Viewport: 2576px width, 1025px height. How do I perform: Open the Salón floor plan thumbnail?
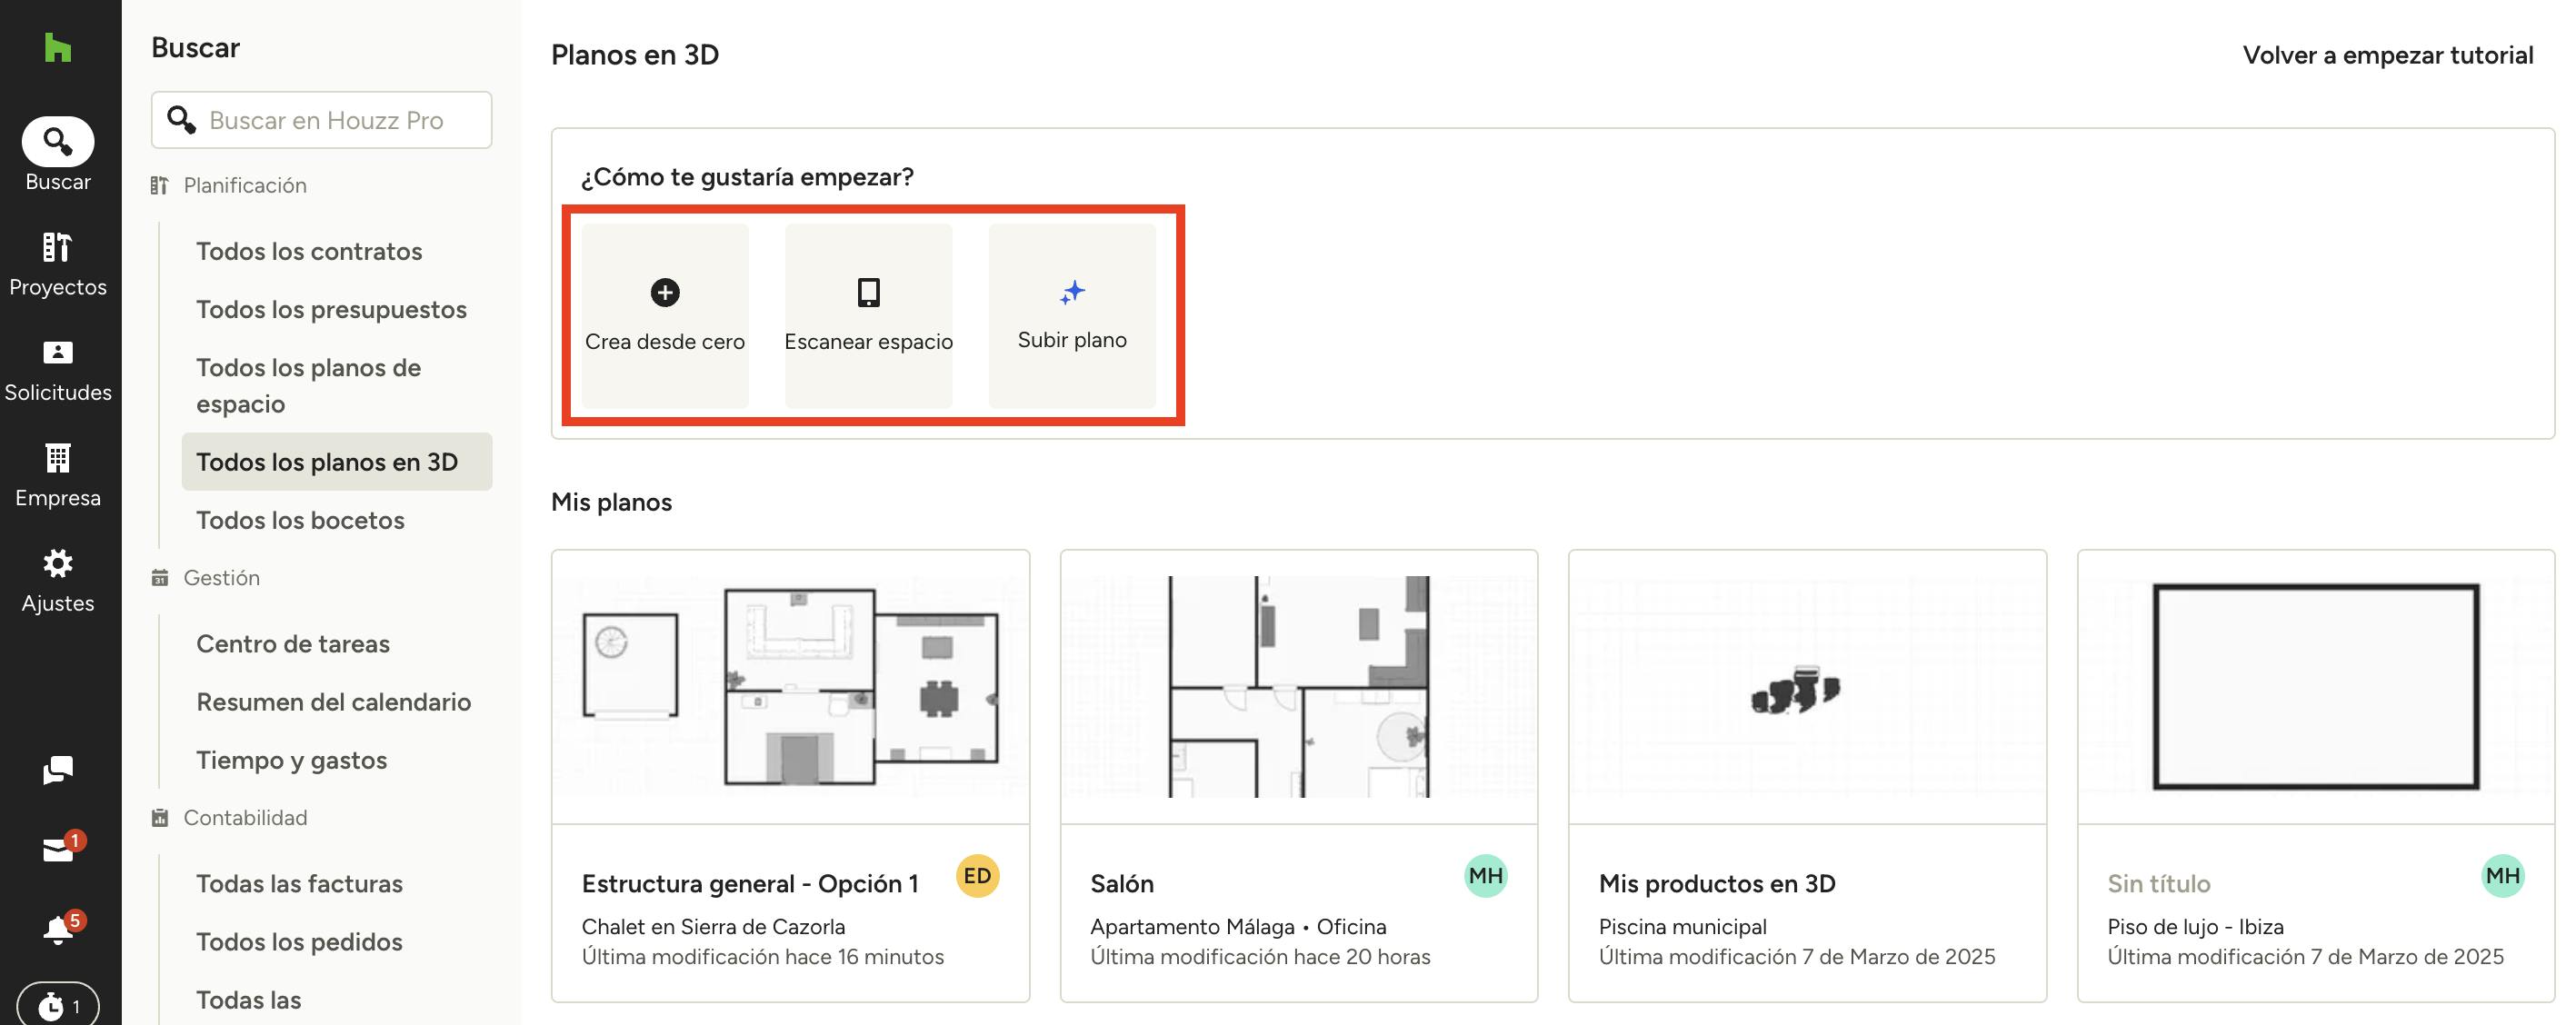[x=1298, y=686]
